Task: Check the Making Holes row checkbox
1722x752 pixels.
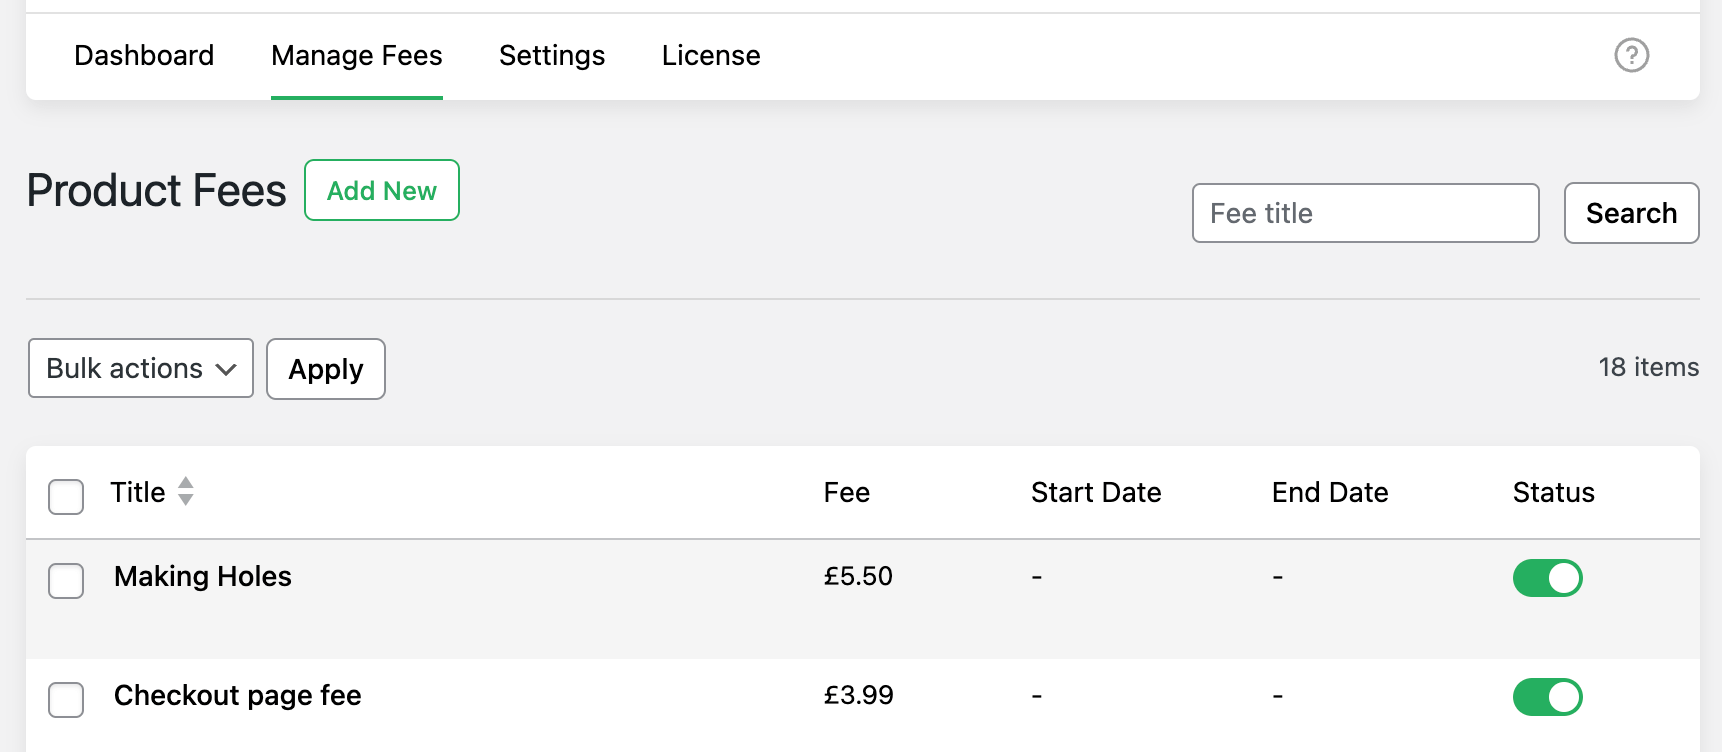Action: pos(66,581)
